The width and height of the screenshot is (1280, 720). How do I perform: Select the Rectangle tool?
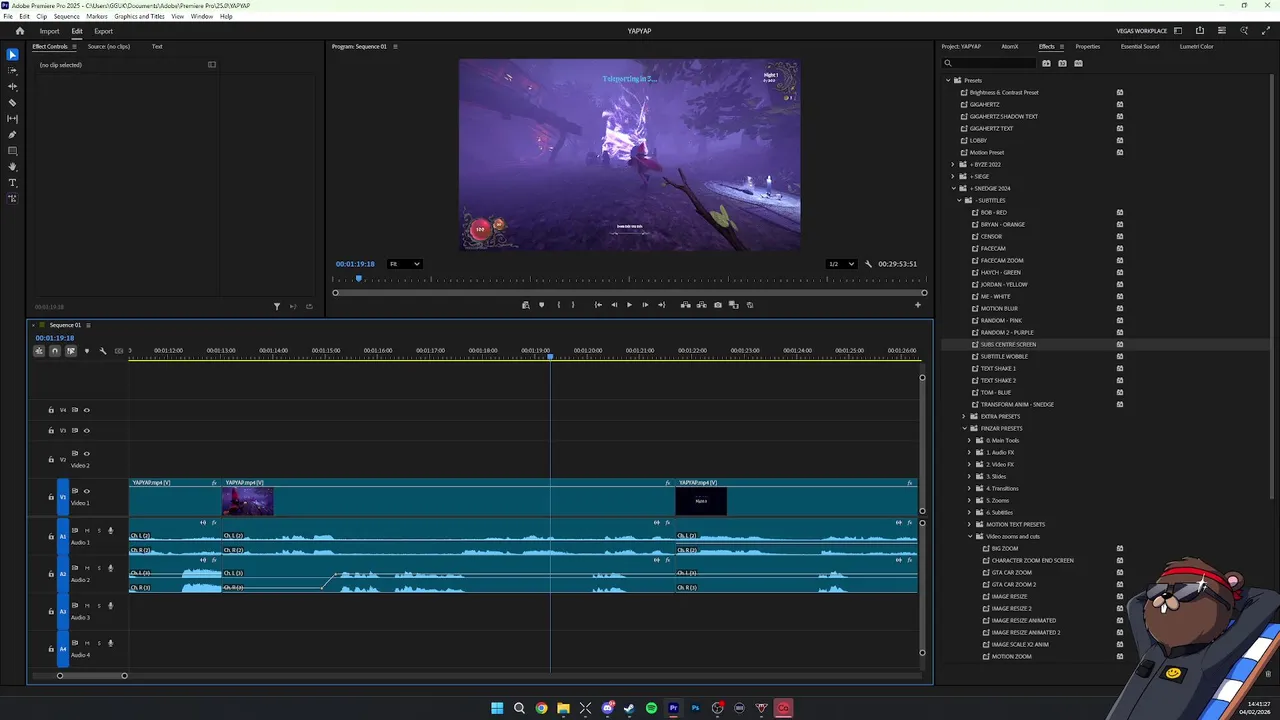tap(12, 150)
